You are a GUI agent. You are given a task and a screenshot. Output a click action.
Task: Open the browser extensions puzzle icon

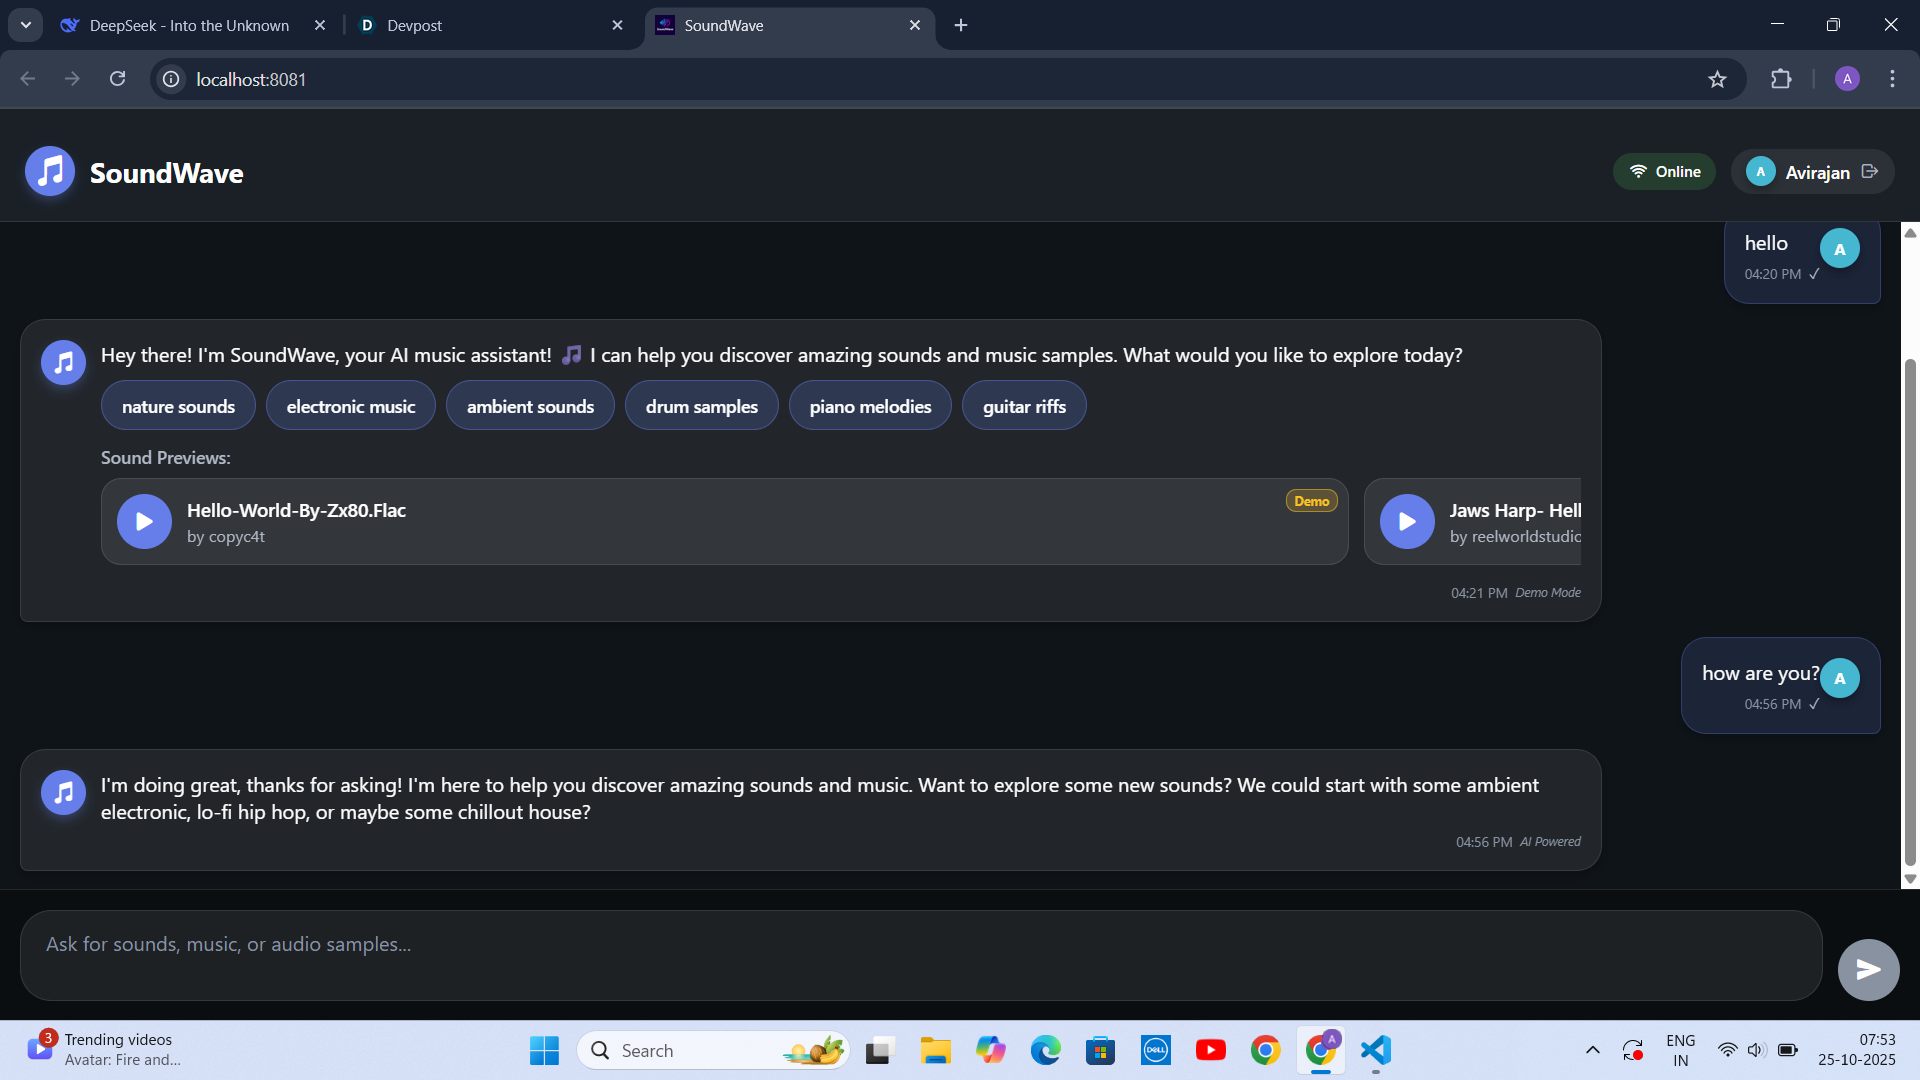(1781, 79)
